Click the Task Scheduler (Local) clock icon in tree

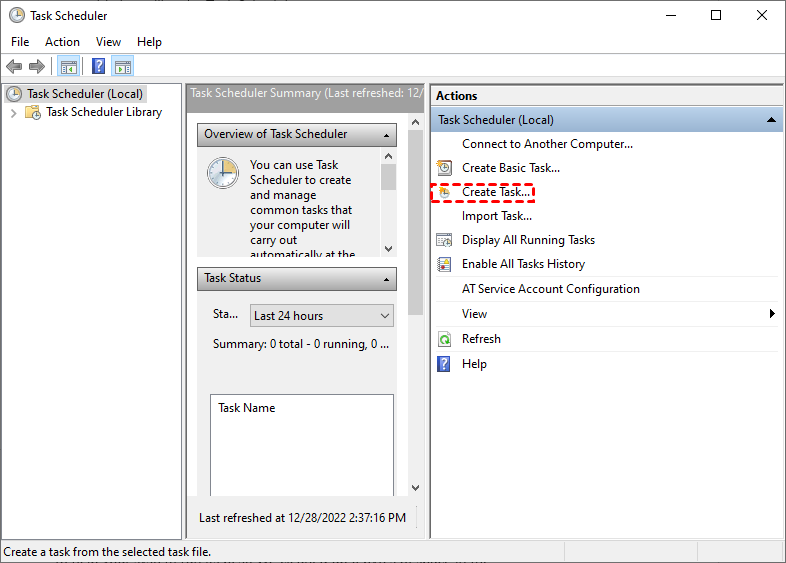click(14, 94)
